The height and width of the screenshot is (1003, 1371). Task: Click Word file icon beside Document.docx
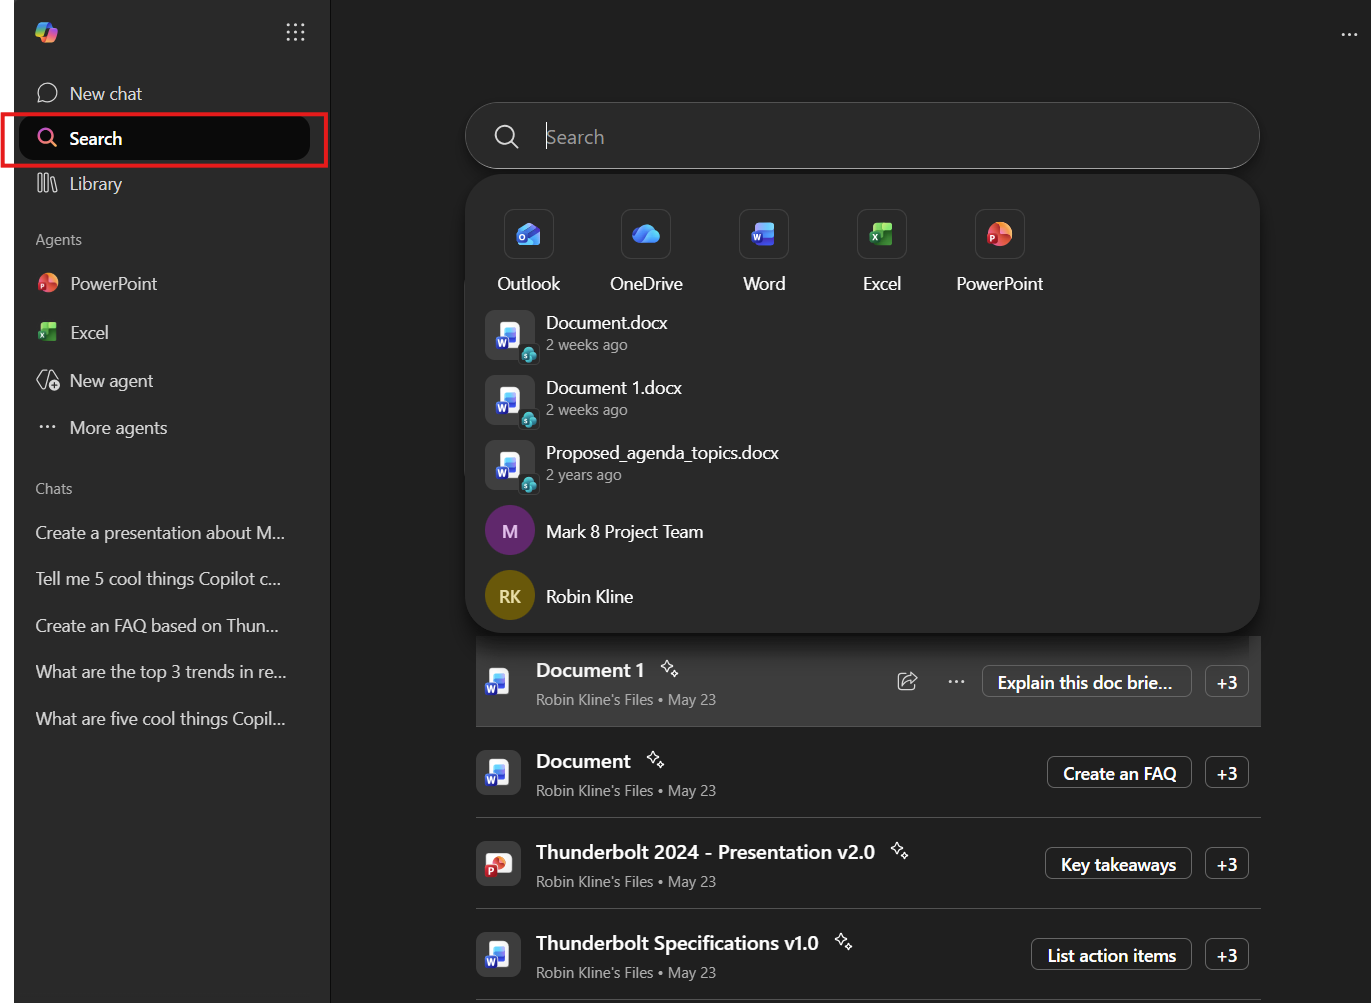coord(510,335)
